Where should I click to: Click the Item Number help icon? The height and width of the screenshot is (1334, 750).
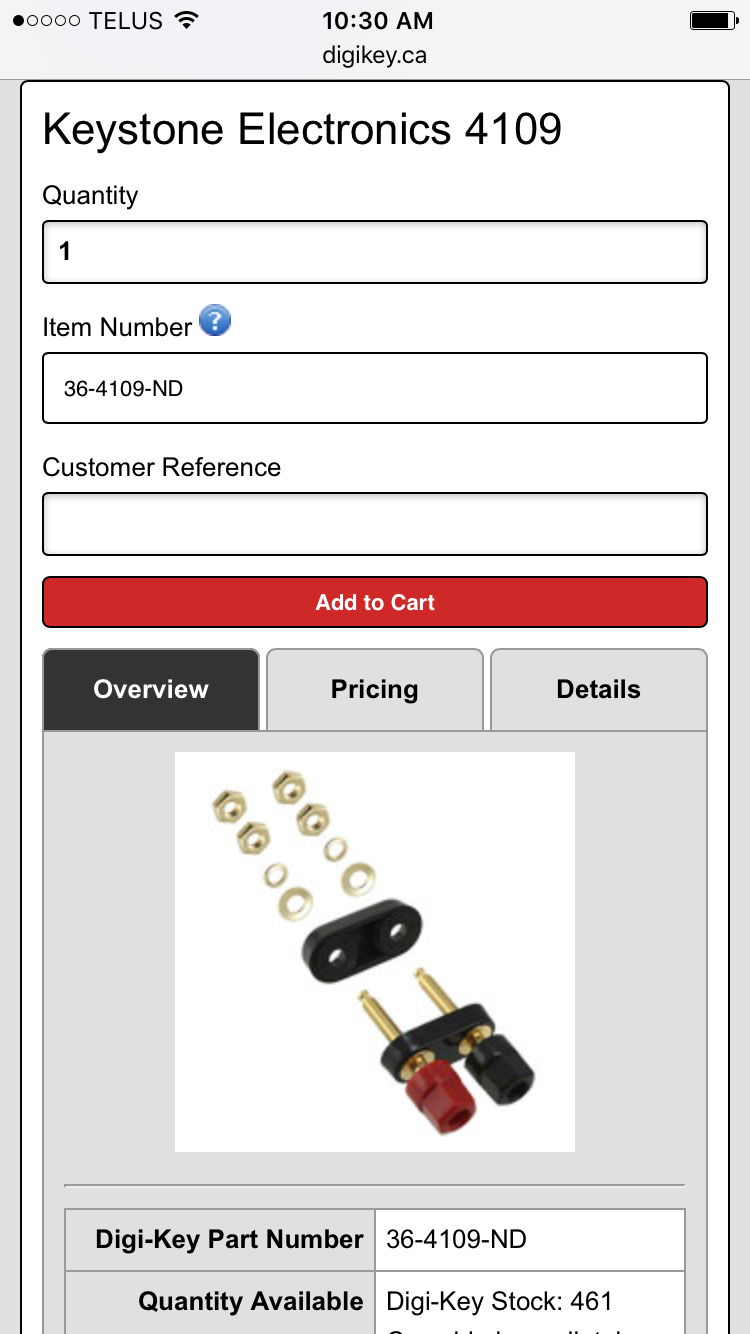[215, 321]
